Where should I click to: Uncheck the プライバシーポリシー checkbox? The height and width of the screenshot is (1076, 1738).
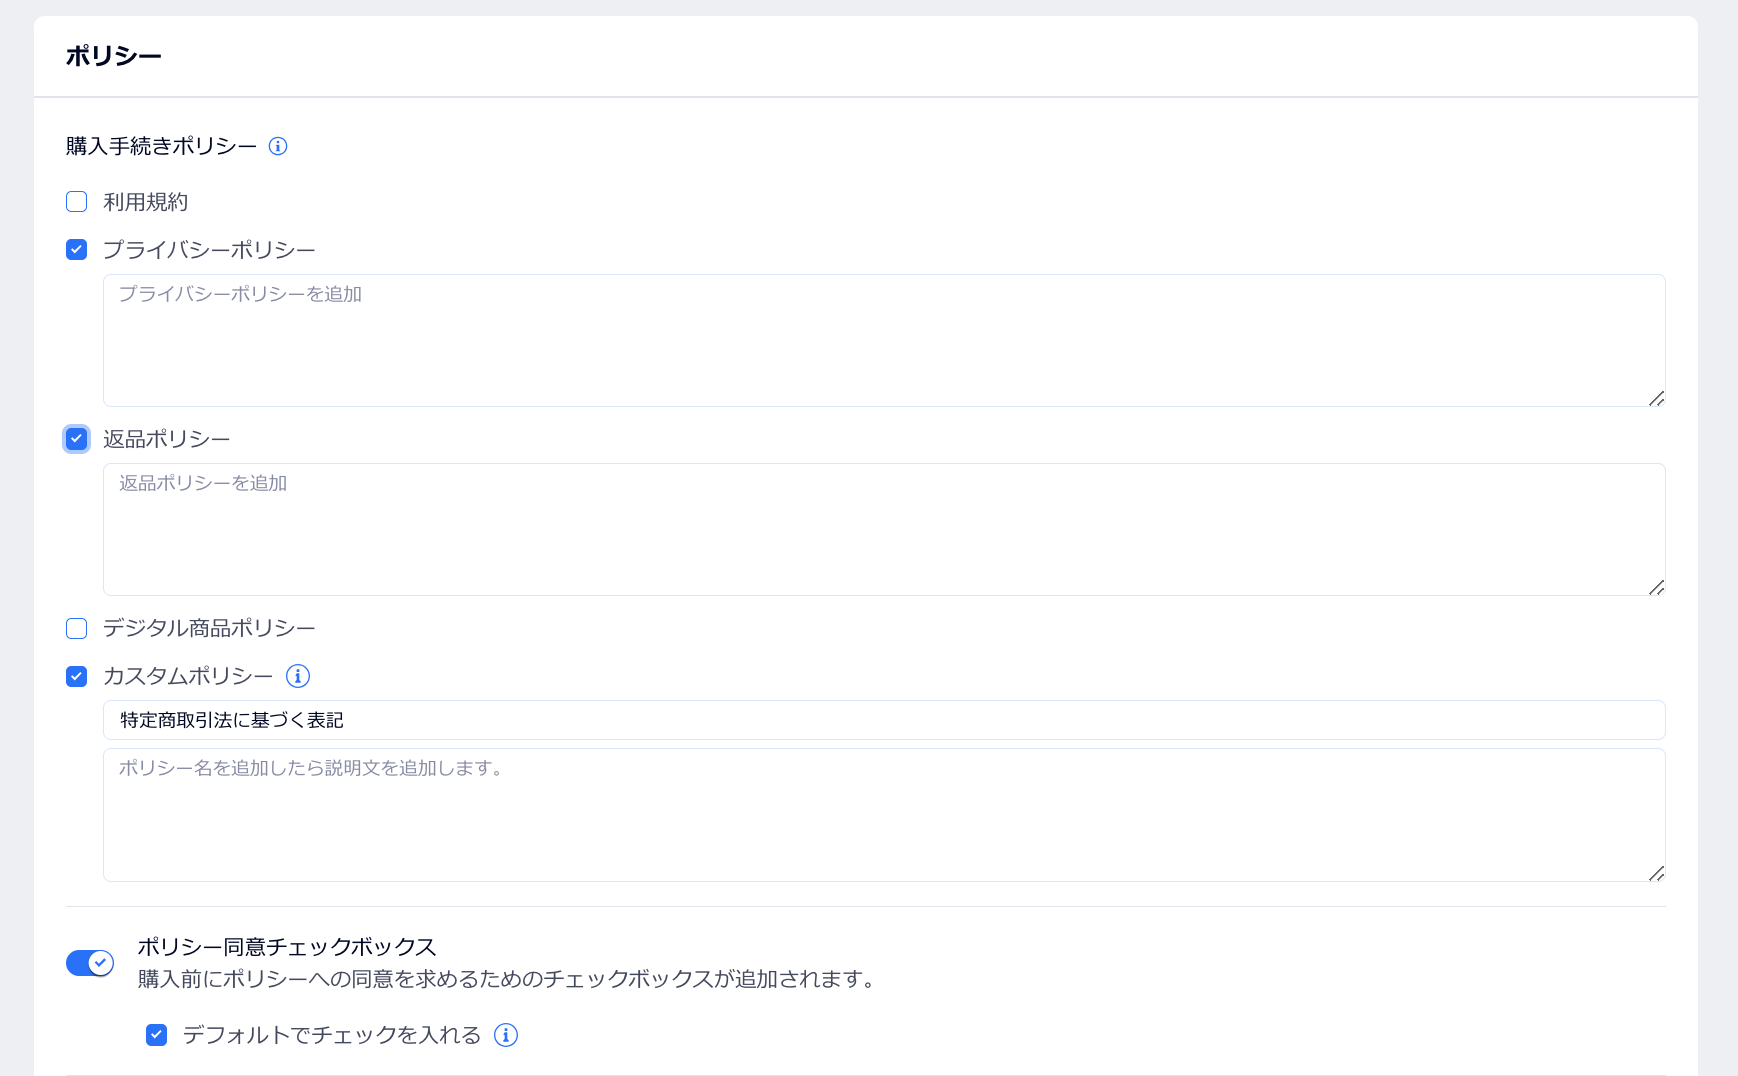coord(77,250)
